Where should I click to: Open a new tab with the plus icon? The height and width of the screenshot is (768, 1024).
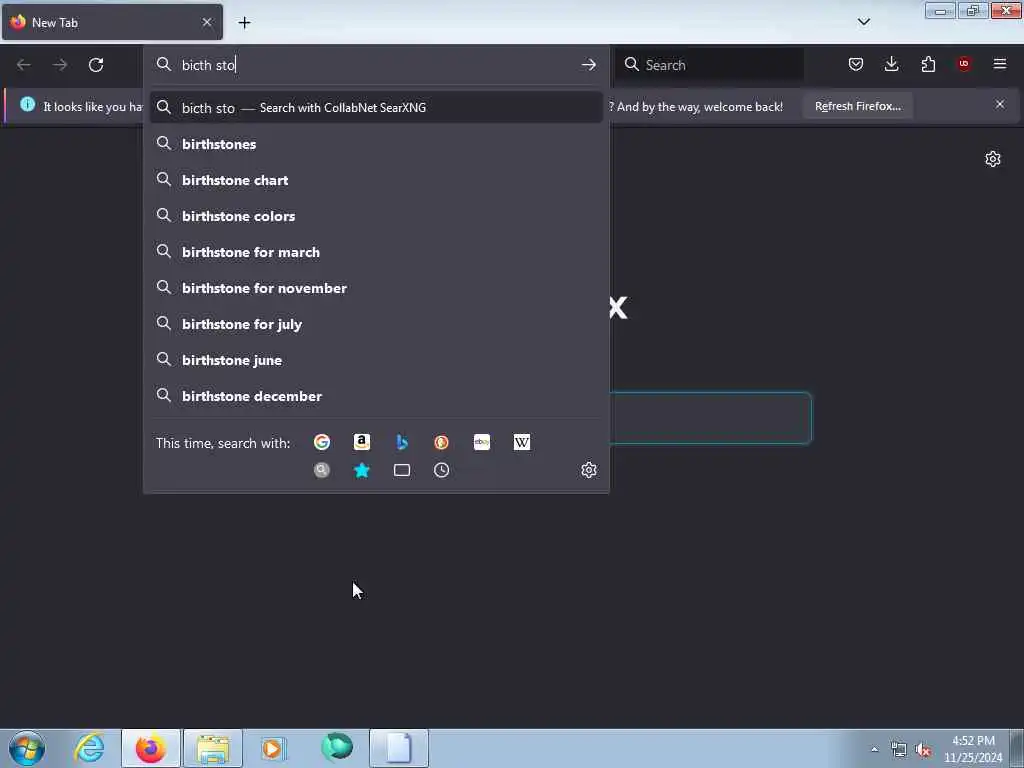pos(244,23)
